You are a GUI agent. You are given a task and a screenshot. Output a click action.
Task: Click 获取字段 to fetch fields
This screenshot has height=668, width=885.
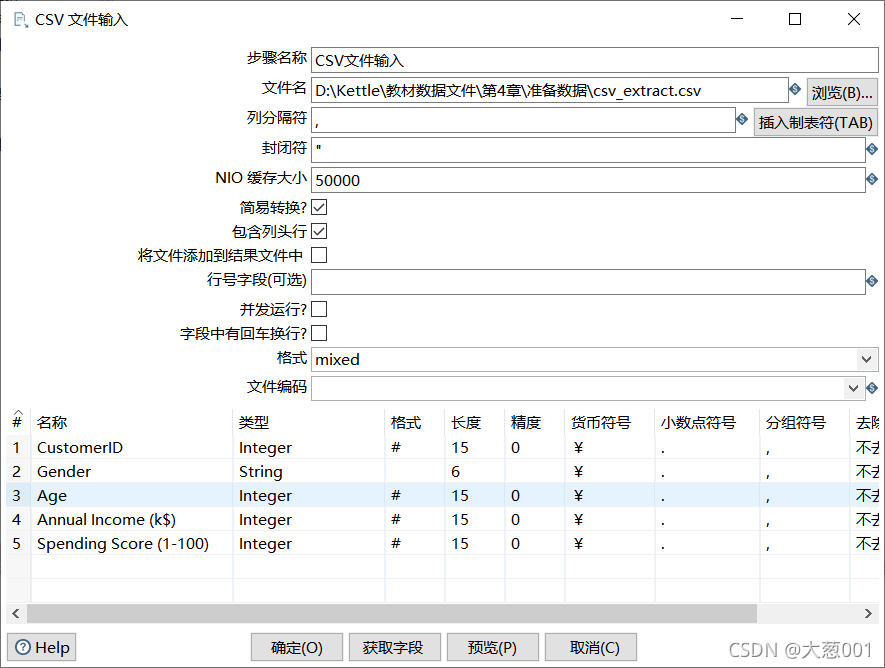[394, 647]
